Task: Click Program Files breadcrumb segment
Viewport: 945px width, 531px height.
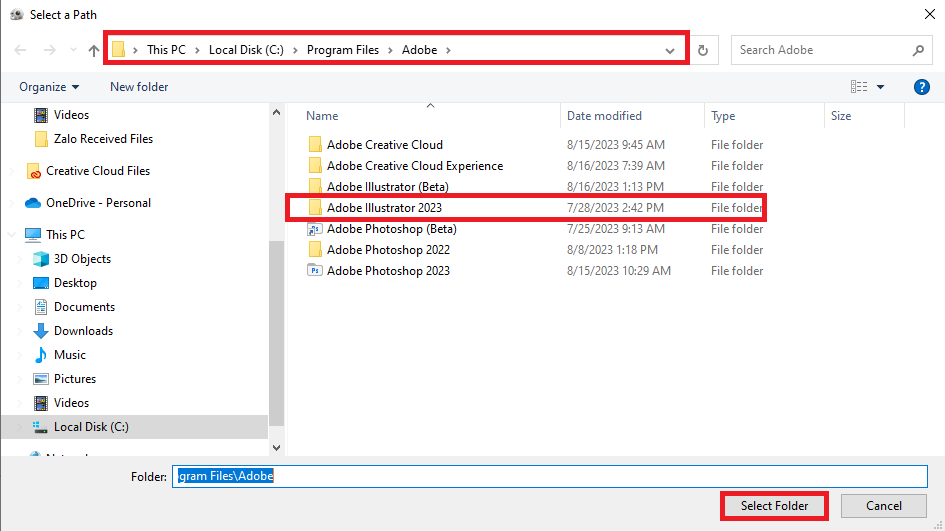Action: [343, 50]
